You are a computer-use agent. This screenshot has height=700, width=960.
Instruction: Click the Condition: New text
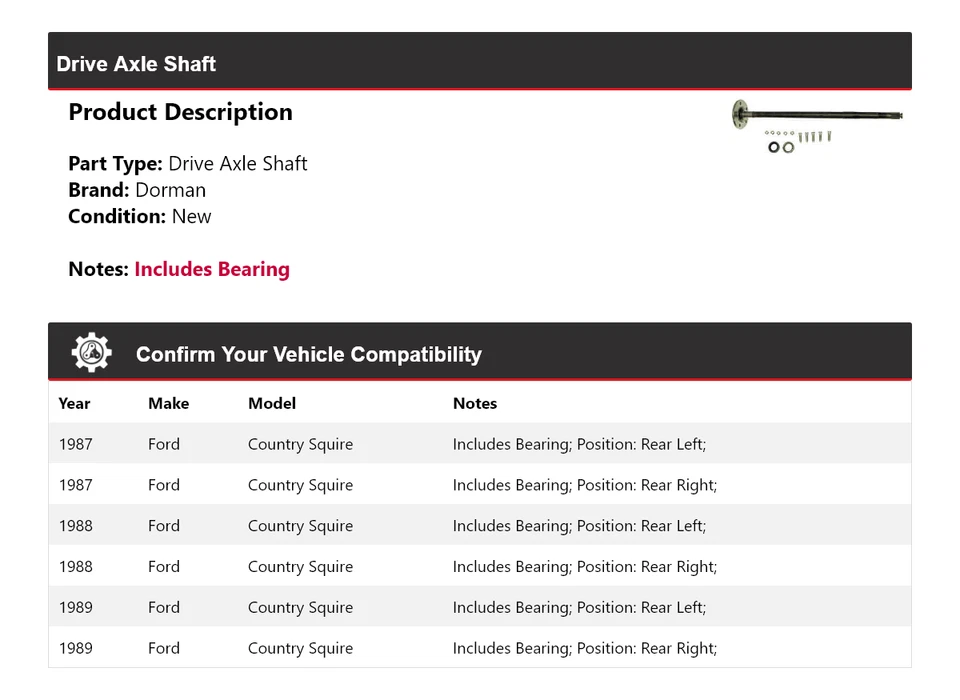point(140,216)
